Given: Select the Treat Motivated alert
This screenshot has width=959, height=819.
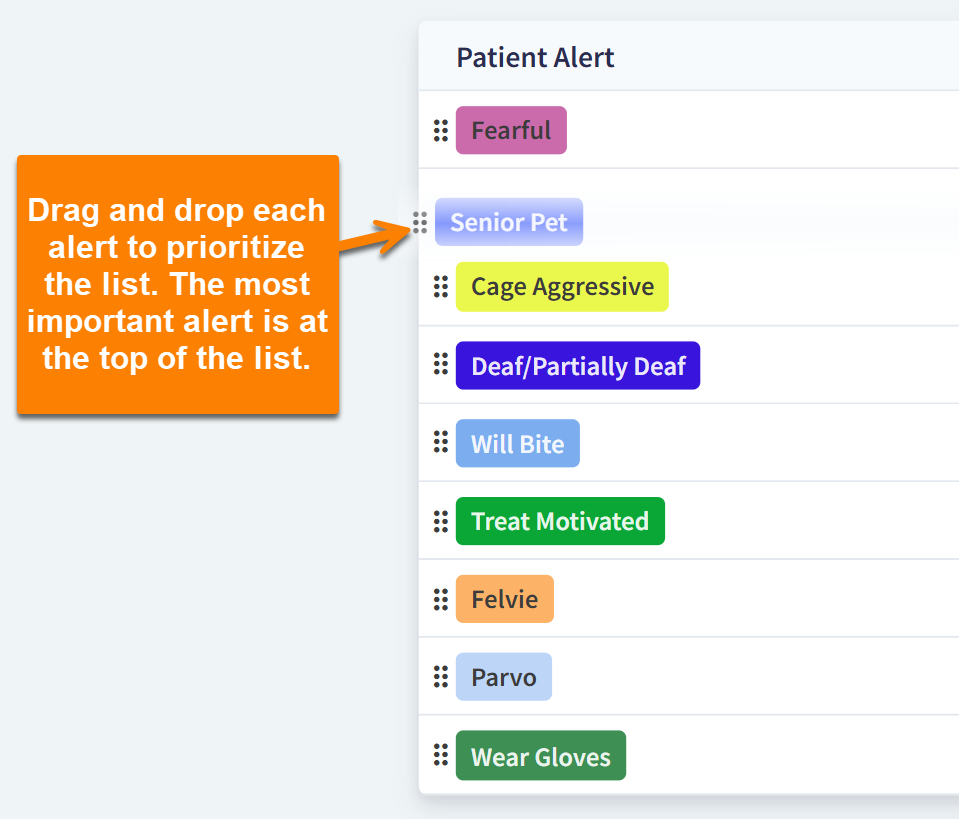Looking at the screenshot, I should point(560,520).
